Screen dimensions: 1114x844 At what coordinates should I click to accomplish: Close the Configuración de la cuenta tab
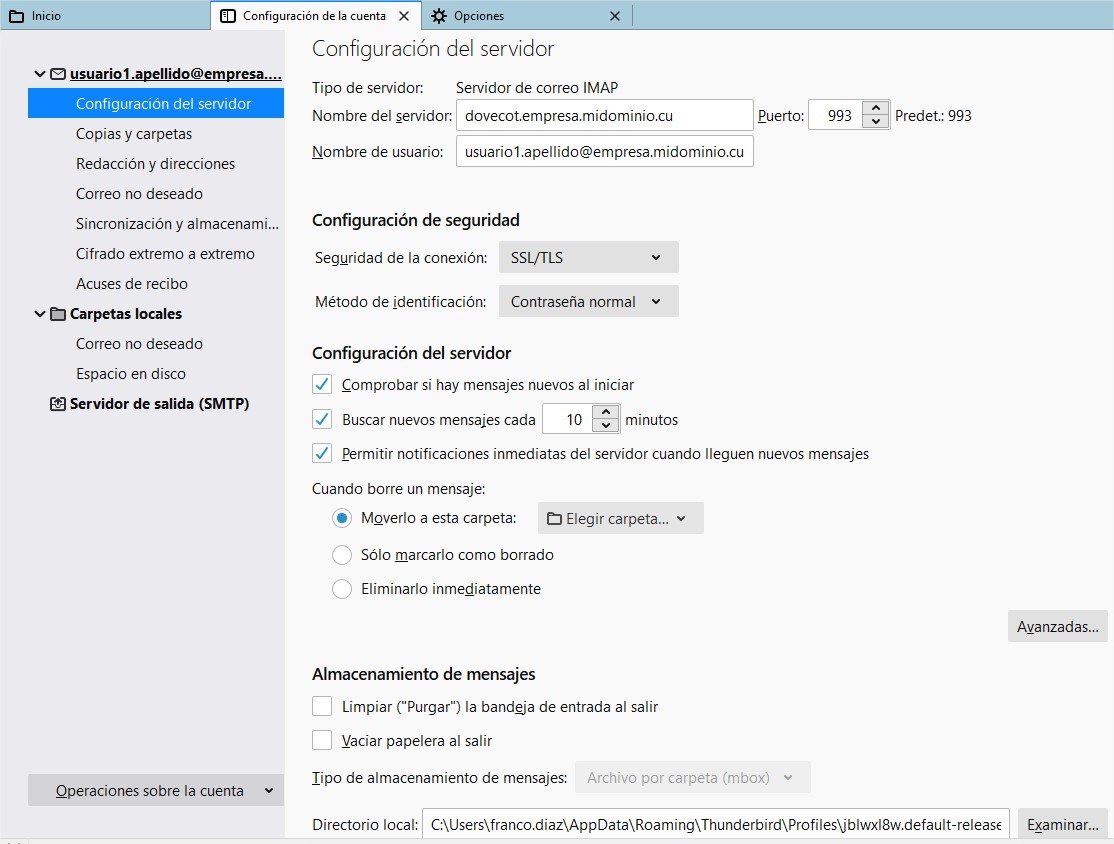point(404,16)
